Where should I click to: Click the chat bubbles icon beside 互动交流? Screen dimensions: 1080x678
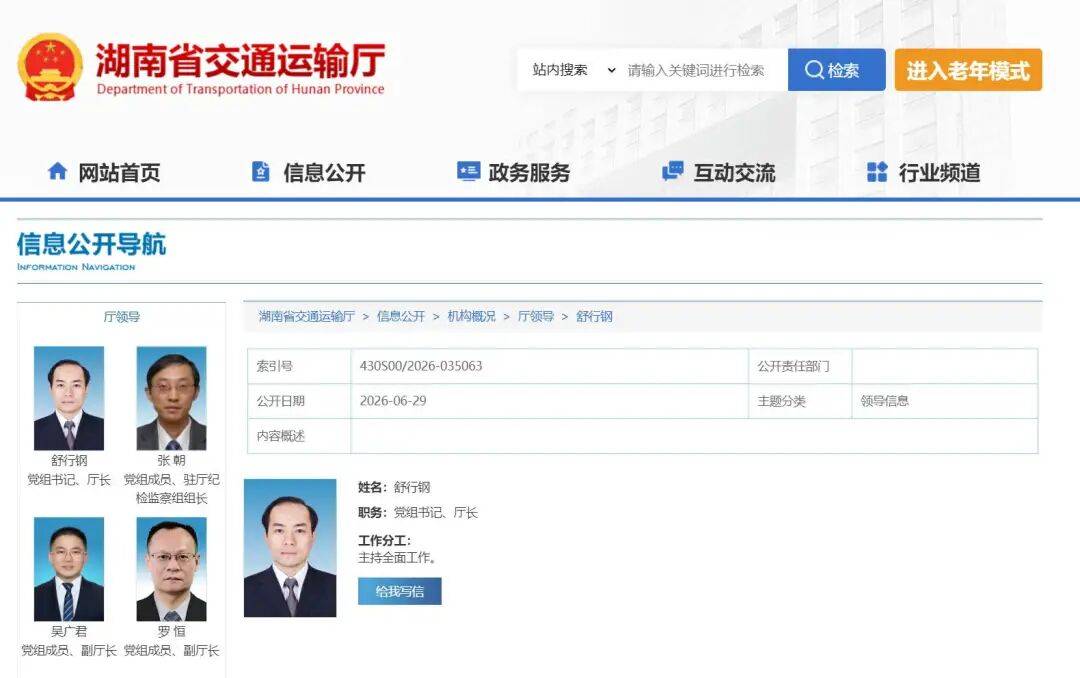[x=673, y=171]
